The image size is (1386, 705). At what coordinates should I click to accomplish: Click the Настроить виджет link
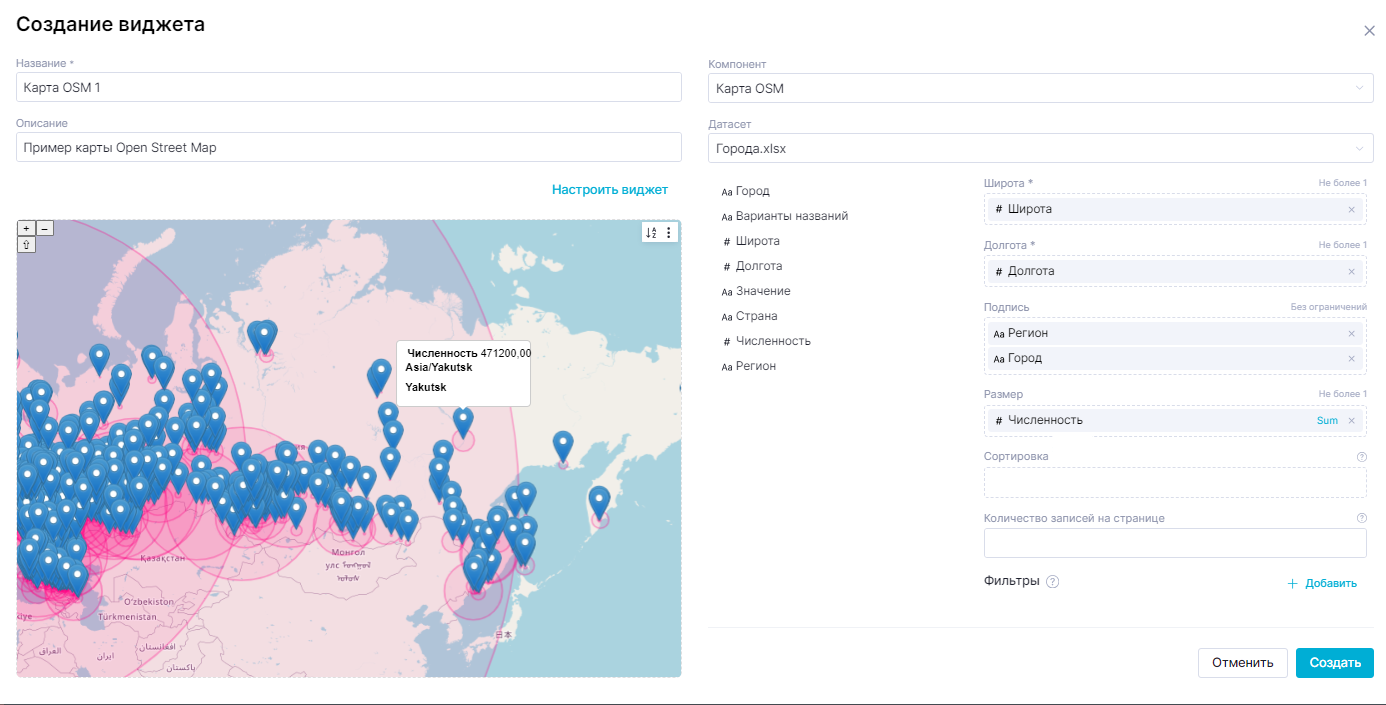click(x=609, y=189)
